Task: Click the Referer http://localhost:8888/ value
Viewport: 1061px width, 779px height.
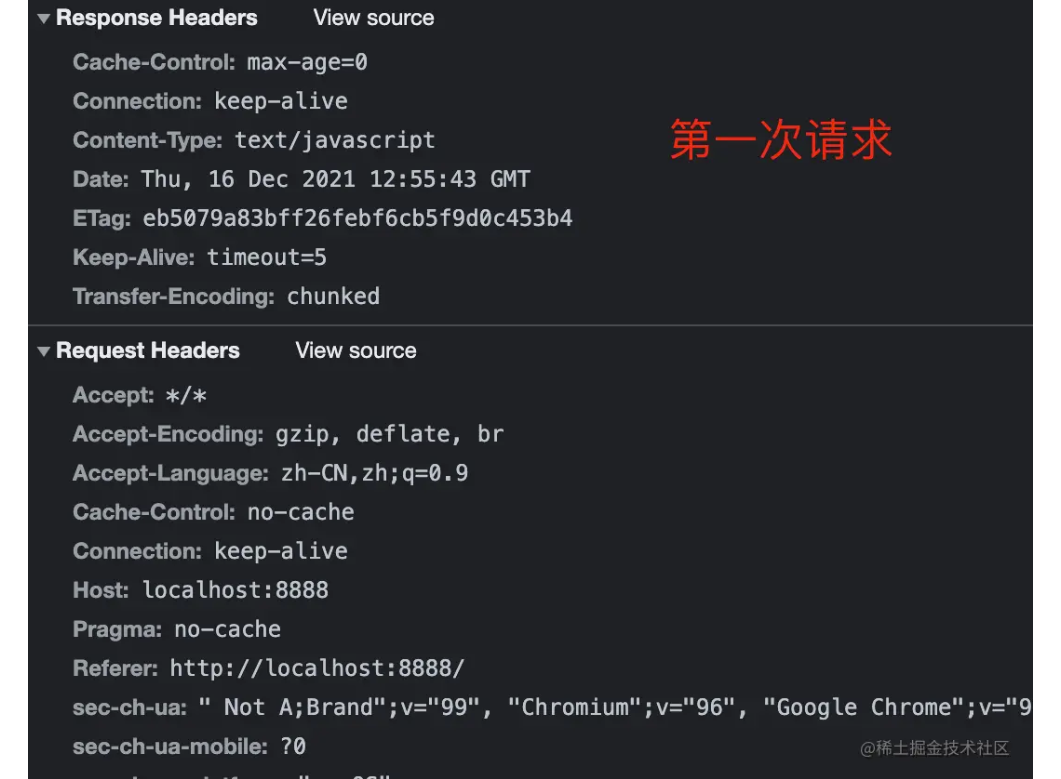Action: click(x=316, y=668)
